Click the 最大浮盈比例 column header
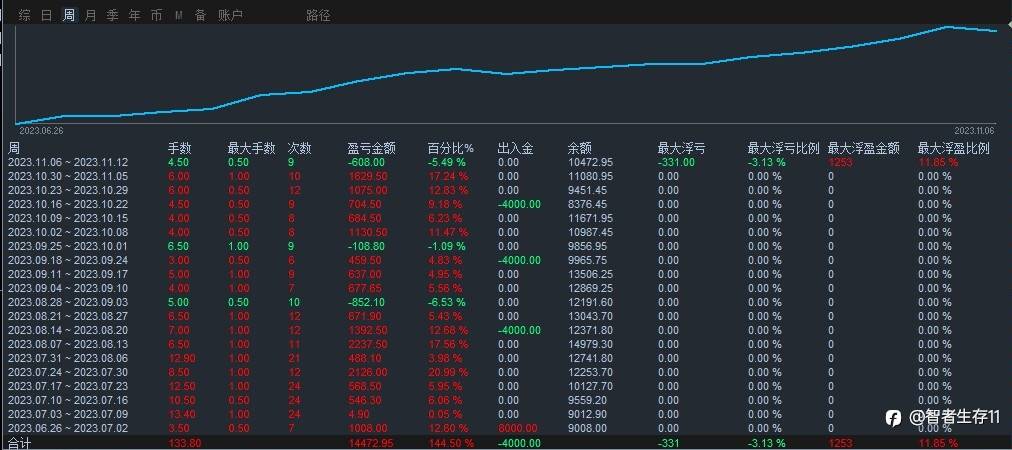The width and height of the screenshot is (1012, 450). [953, 148]
